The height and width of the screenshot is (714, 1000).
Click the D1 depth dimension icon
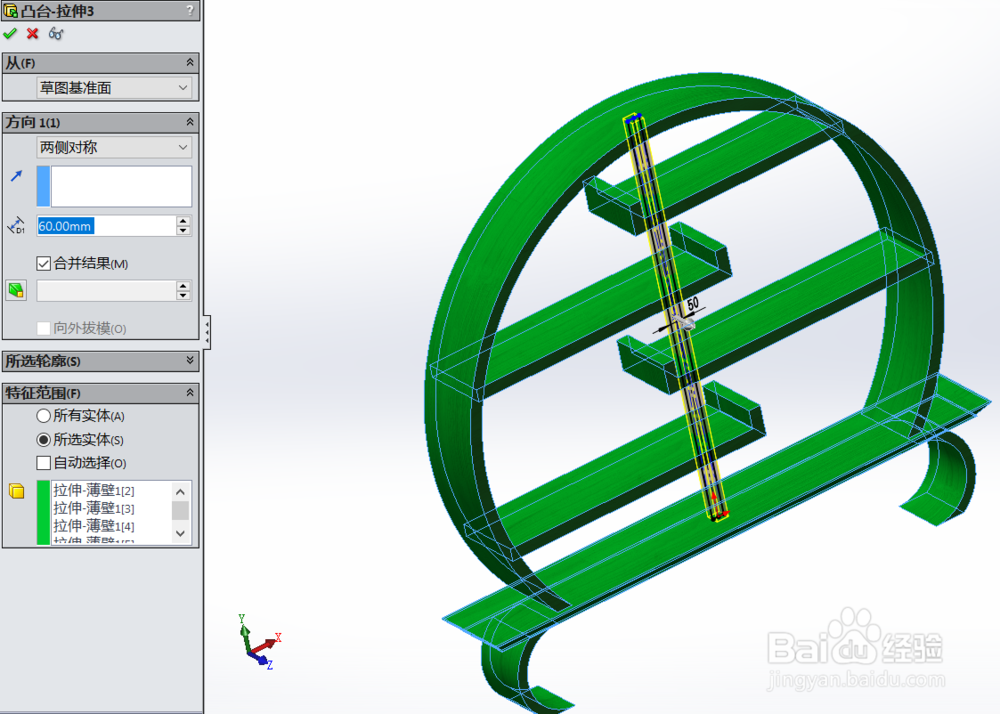click(x=14, y=225)
